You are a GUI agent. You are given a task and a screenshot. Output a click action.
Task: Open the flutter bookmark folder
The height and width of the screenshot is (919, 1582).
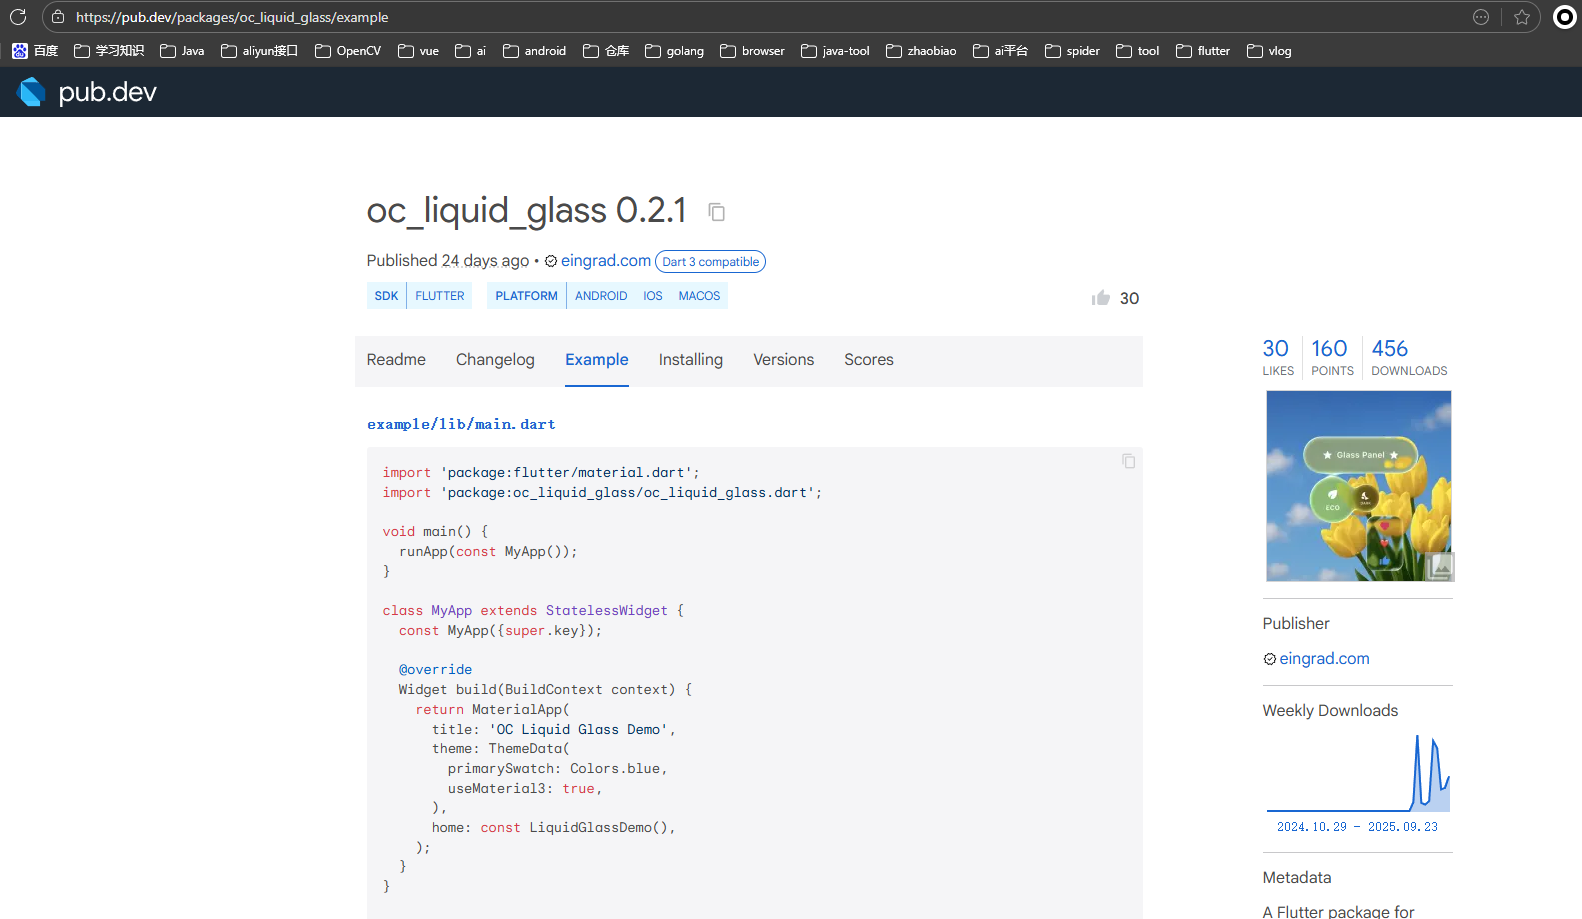coord(1203,51)
